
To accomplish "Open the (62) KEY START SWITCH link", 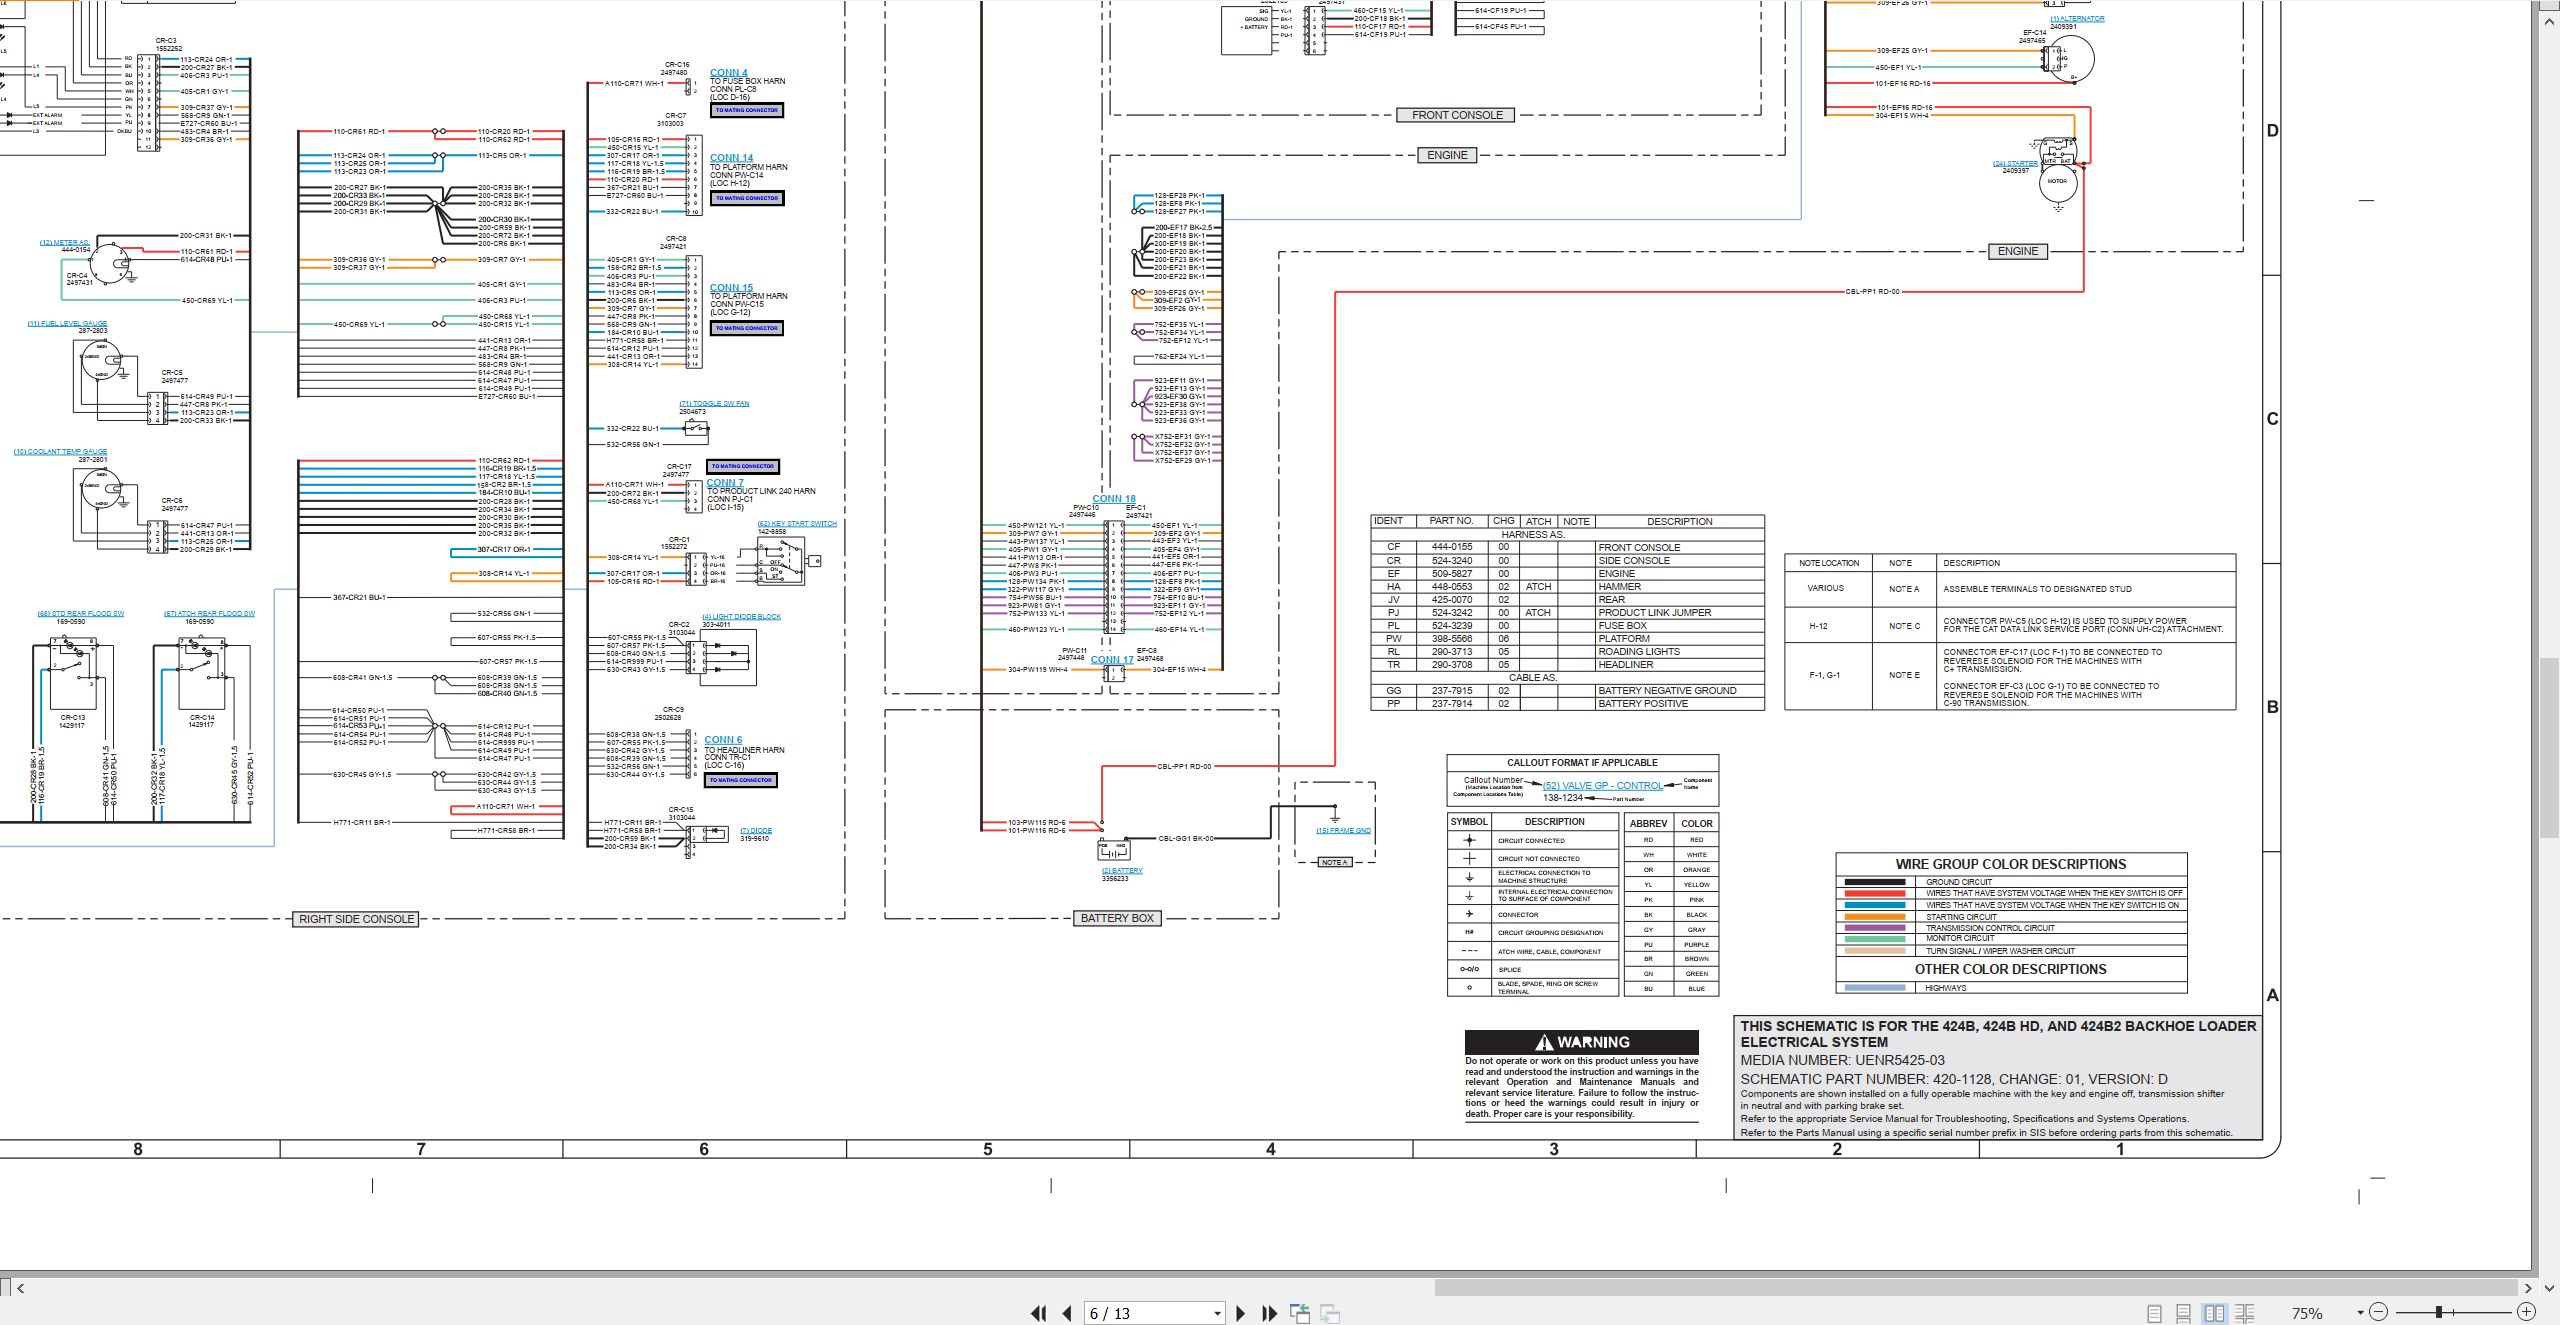I will pyautogui.click(x=797, y=524).
